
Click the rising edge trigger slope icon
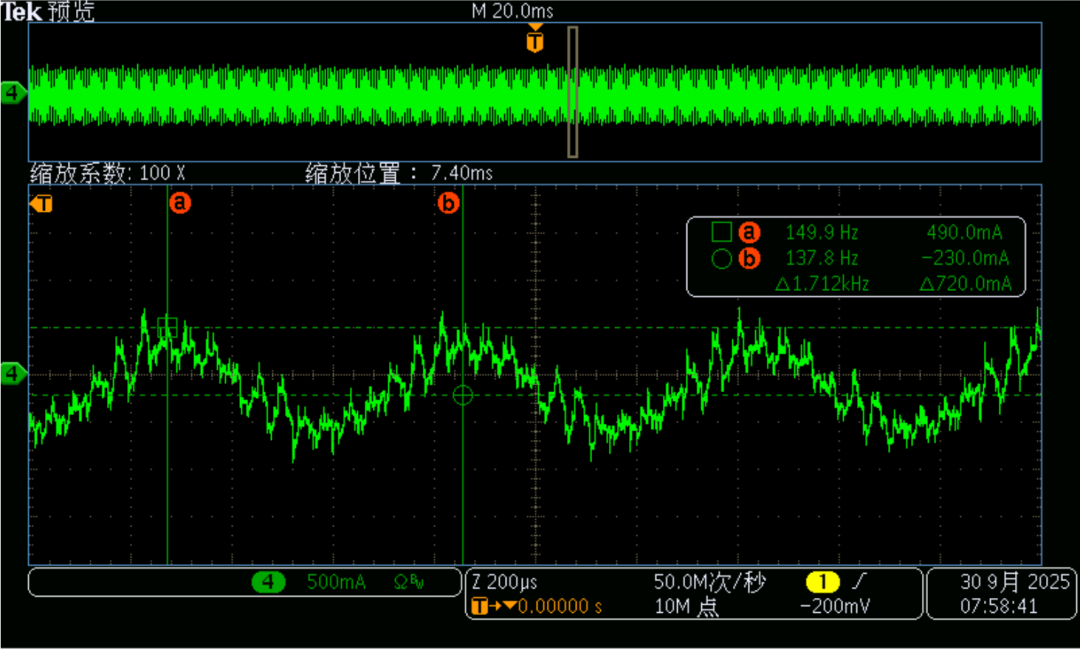[860, 582]
